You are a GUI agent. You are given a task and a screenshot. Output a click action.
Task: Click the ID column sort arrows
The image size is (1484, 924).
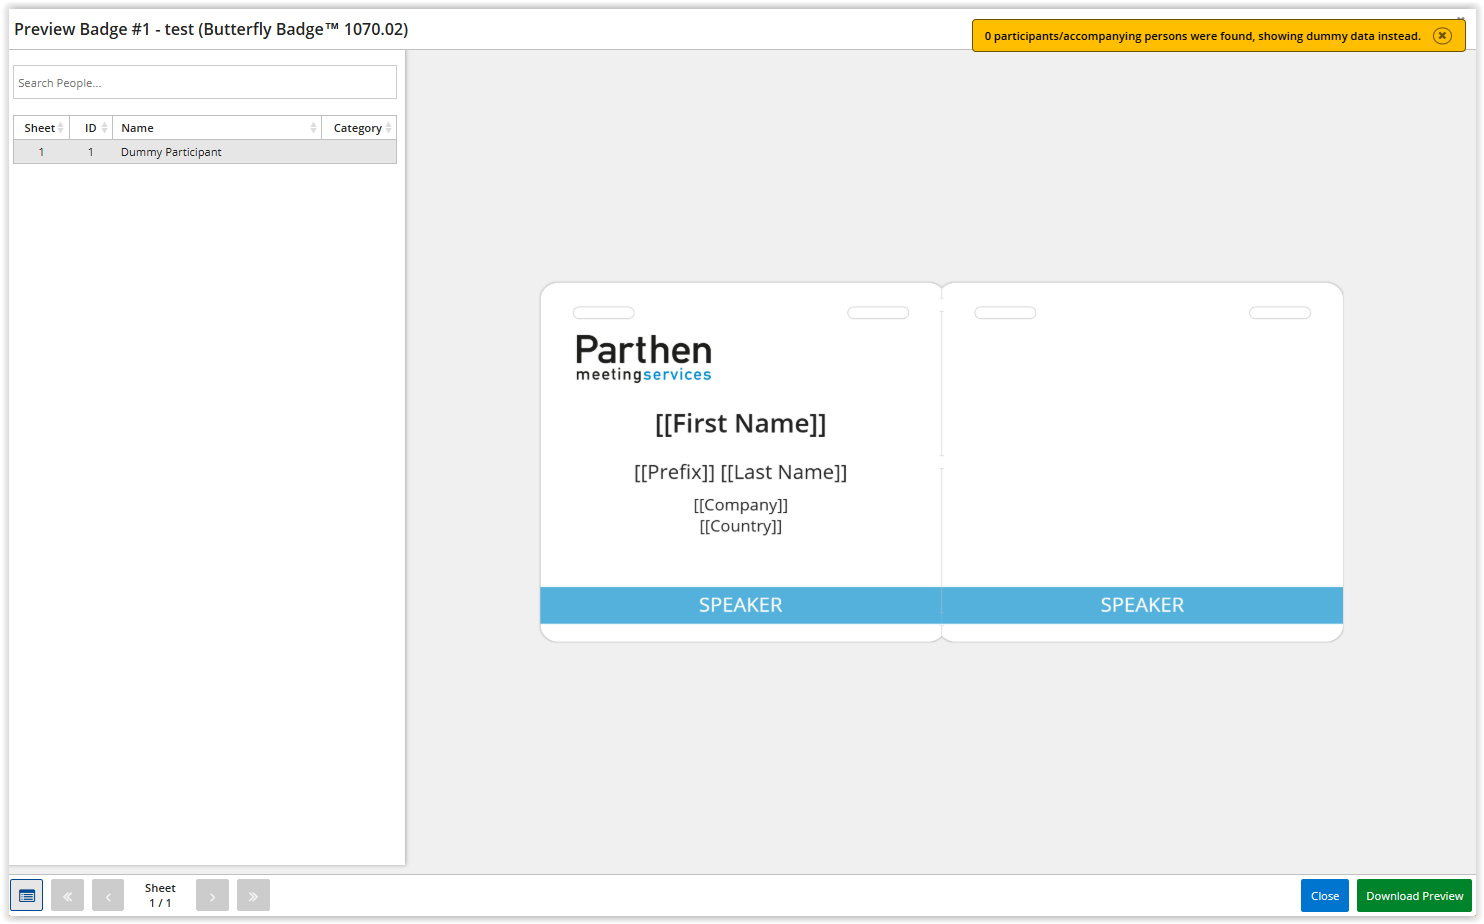(x=104, y=128)
